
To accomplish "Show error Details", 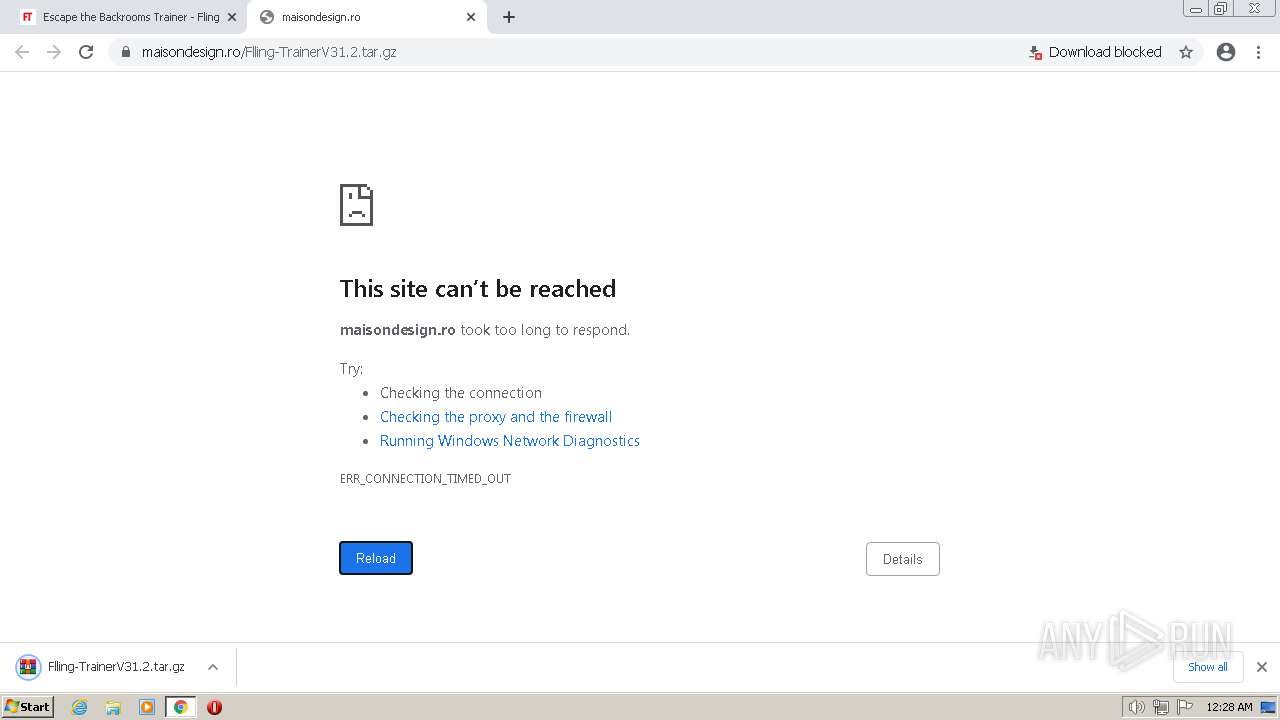I will (x=903, y=559).
